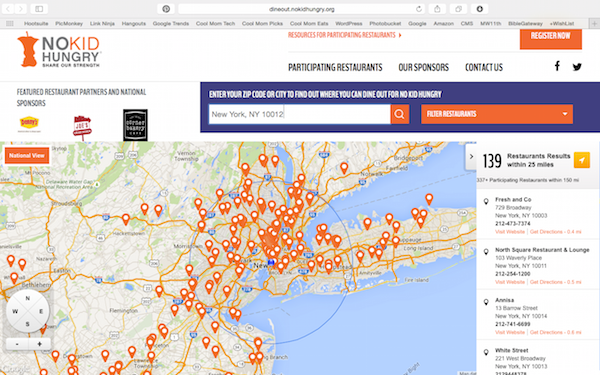This screenshot has height=375, width=600.
Task: Get Directions for Annisa
Action: [556, 332]
